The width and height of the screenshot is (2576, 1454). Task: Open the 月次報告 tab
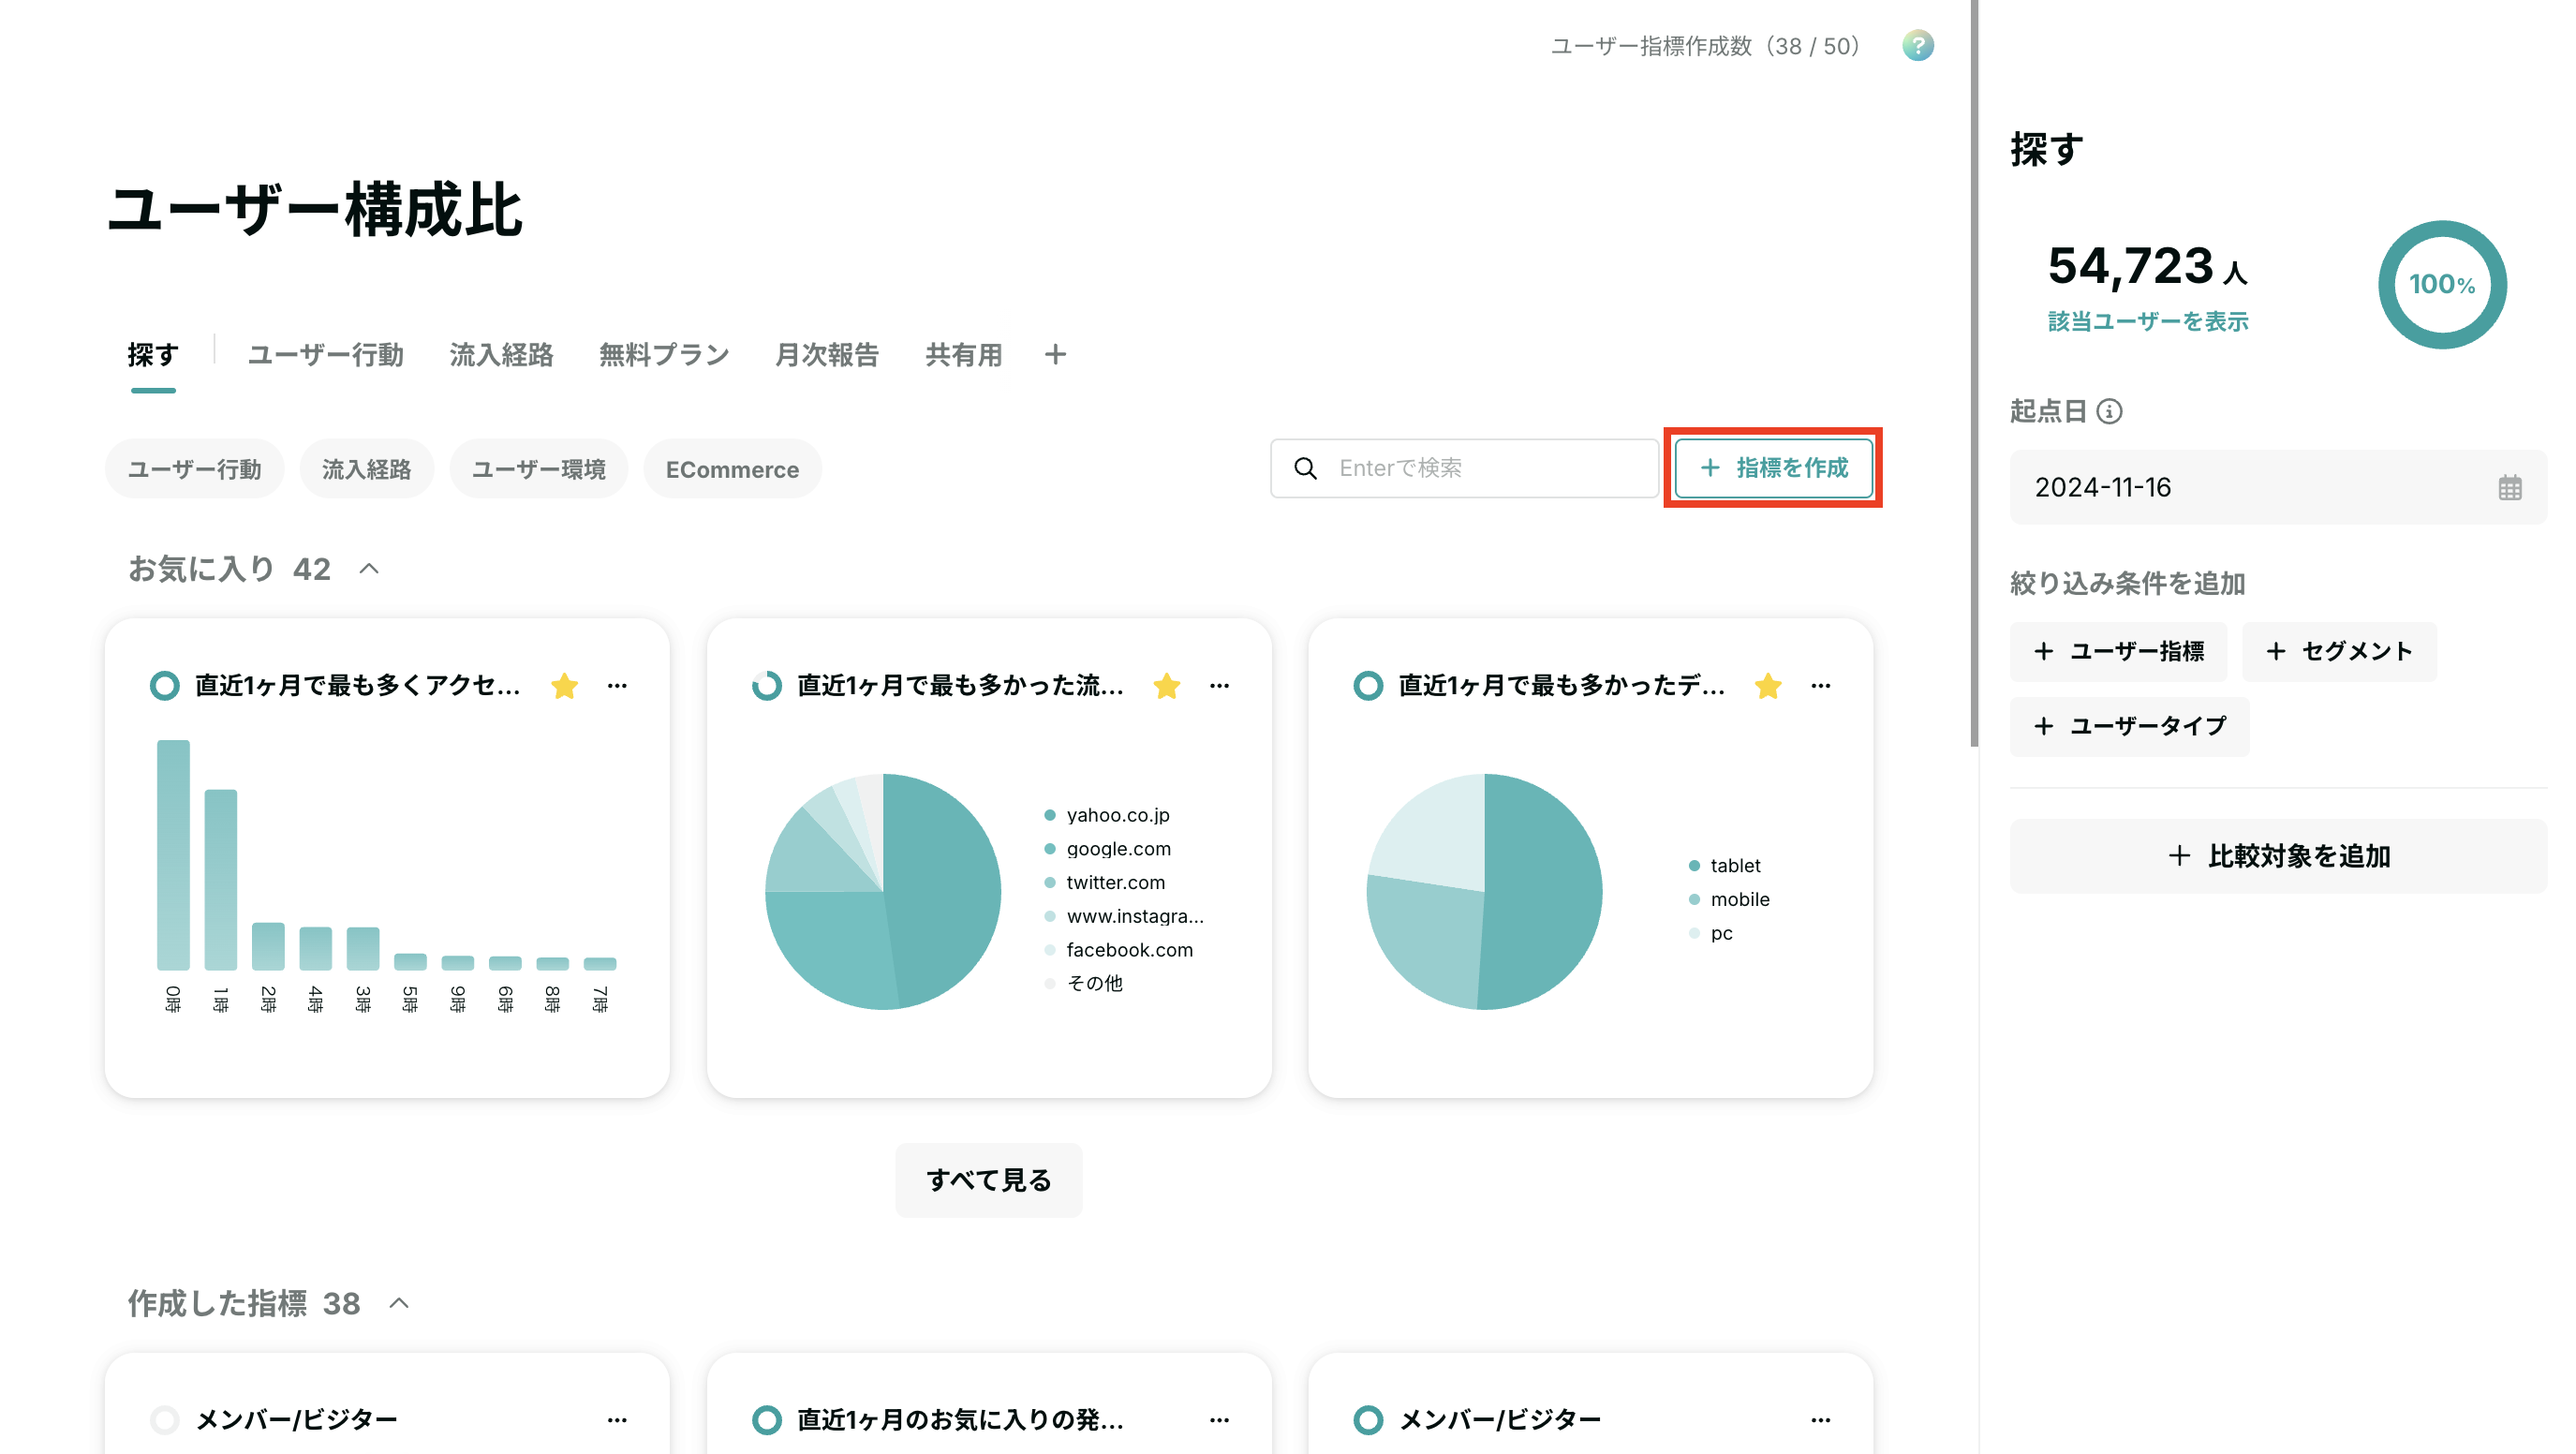coord(827,356)
